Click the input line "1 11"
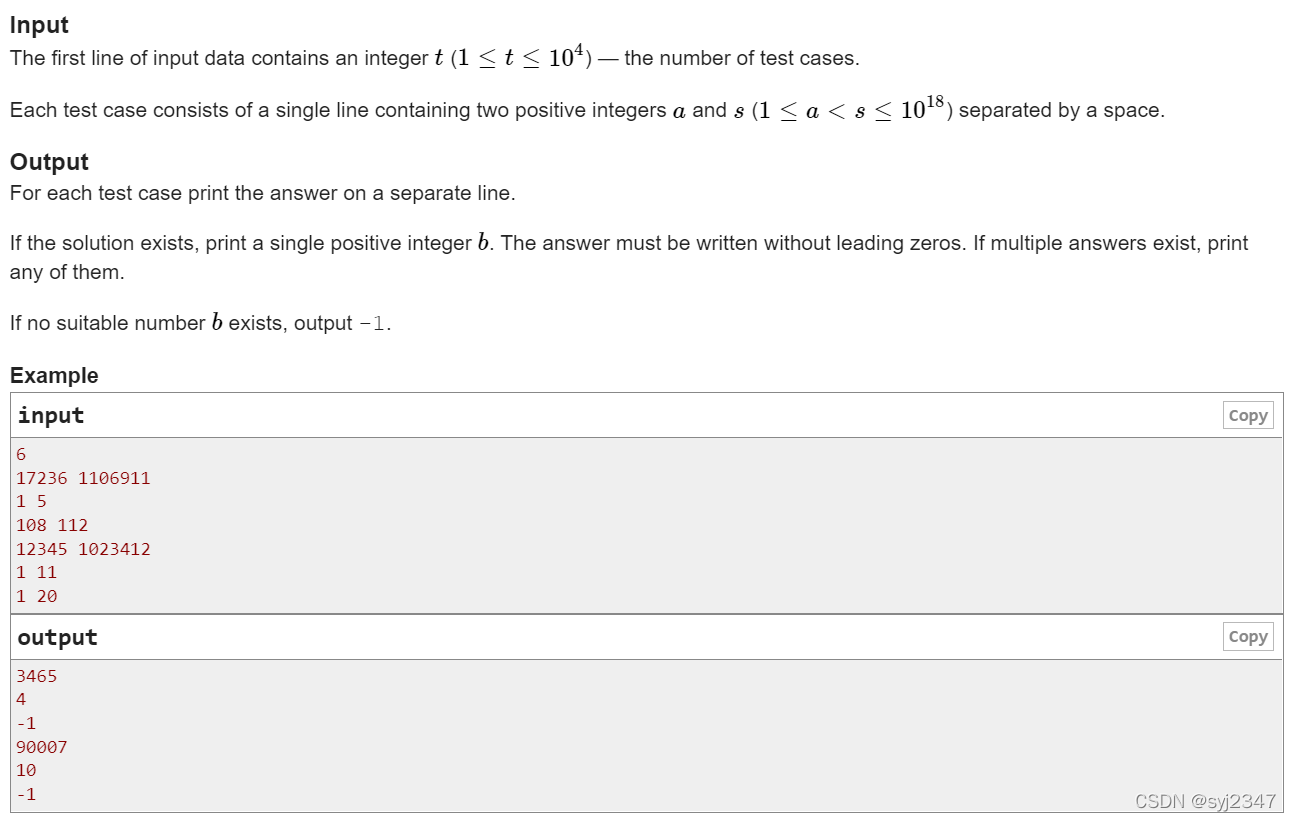Image resolution: width=1291 pixels, height=821 pixels. 37,572
